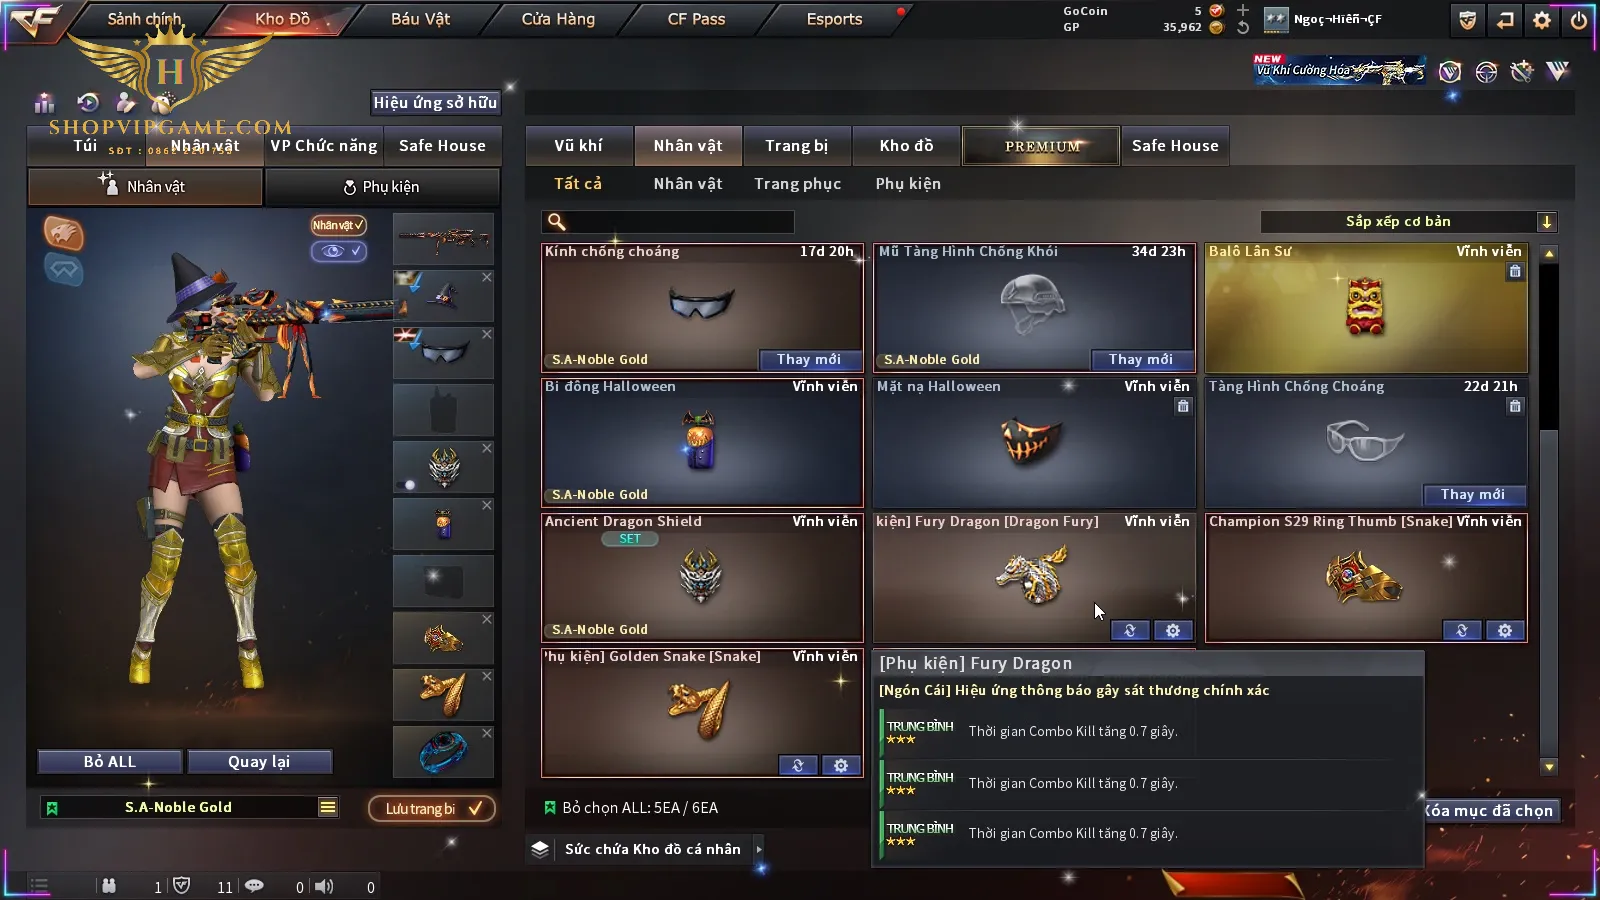Toggle the Nhân vật checkbox above character
The width and height of the screenshot is (1600, 900).
[x=338, y=225]
